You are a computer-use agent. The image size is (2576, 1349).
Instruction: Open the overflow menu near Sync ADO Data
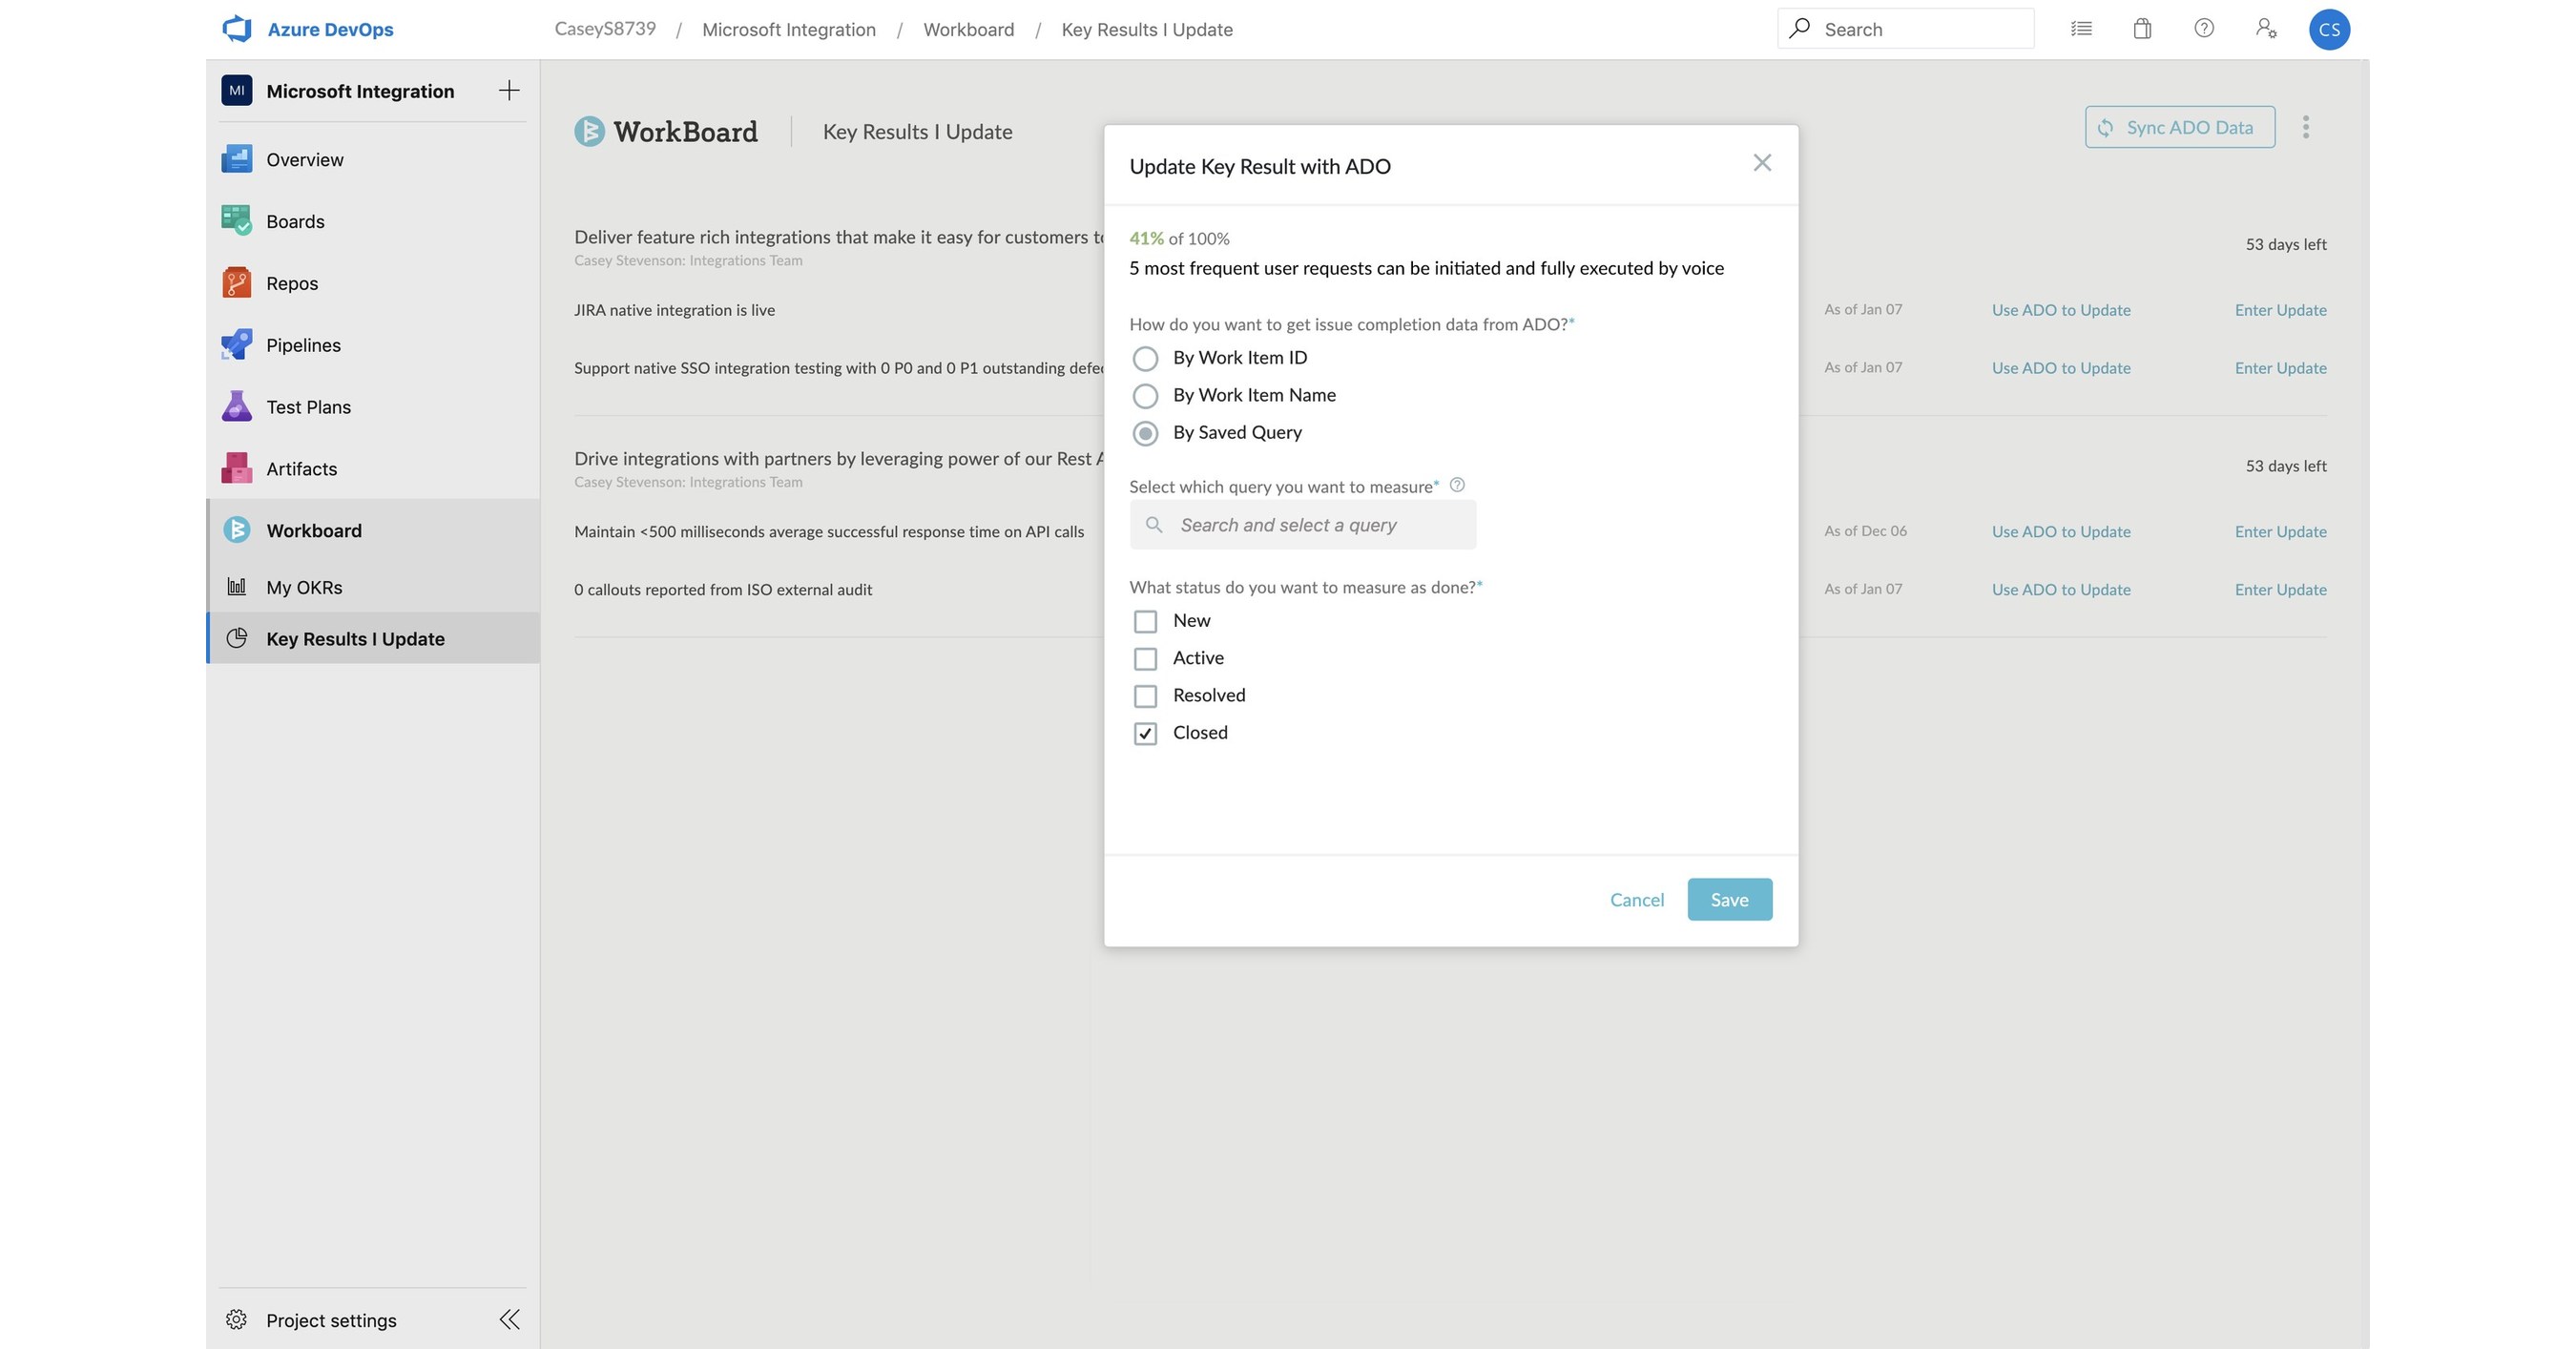tap(2307, 127)
